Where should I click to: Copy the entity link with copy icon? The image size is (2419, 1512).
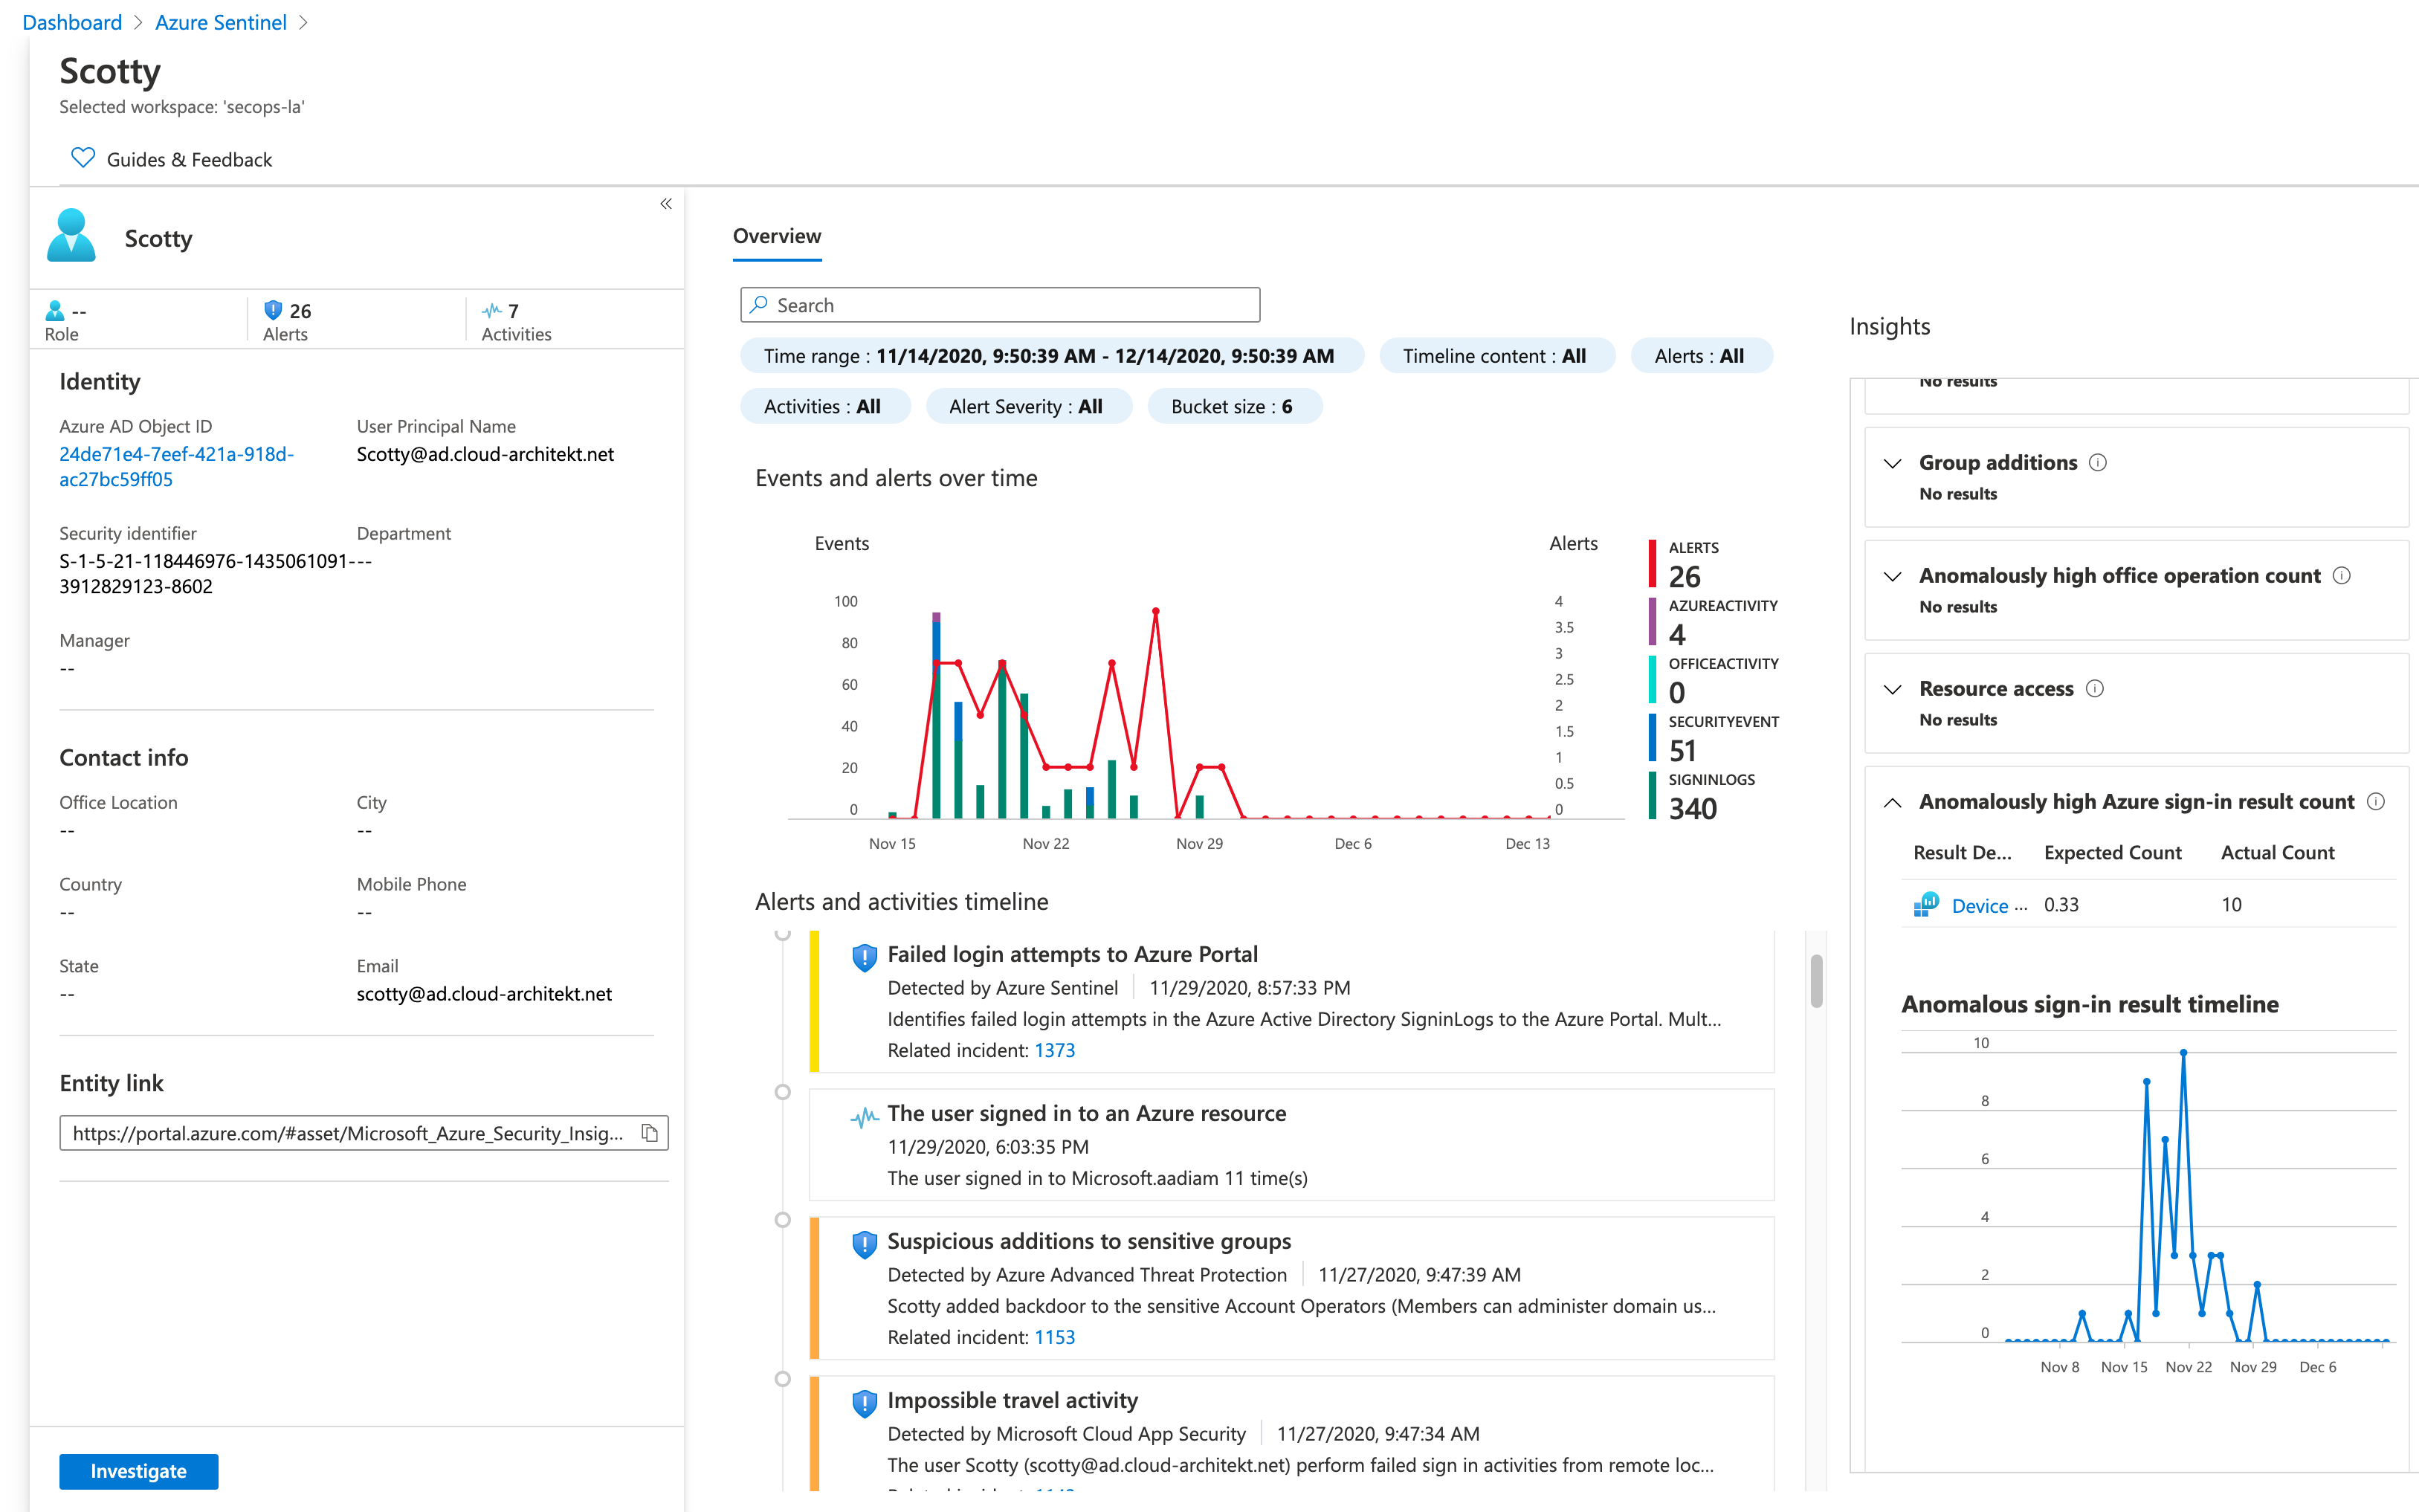tap(649, 1133)
